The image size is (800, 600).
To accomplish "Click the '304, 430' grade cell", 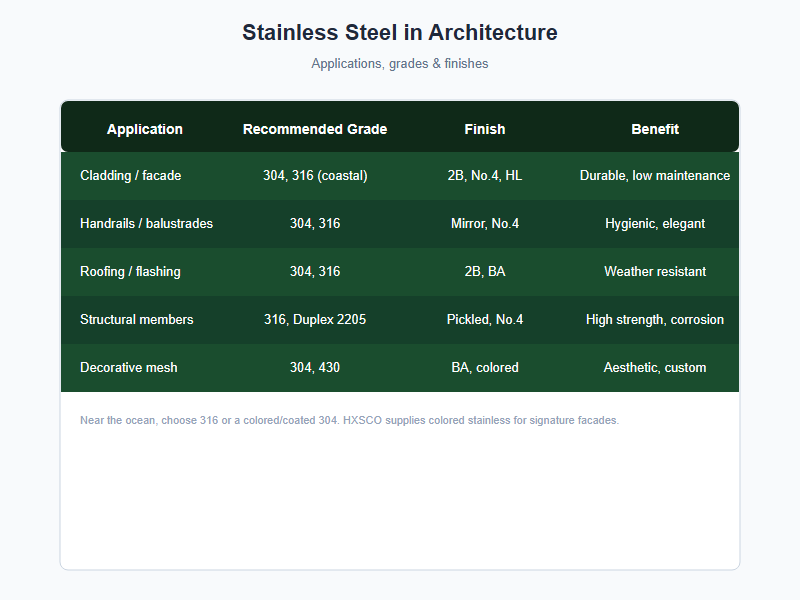I will tap(315, 367).
